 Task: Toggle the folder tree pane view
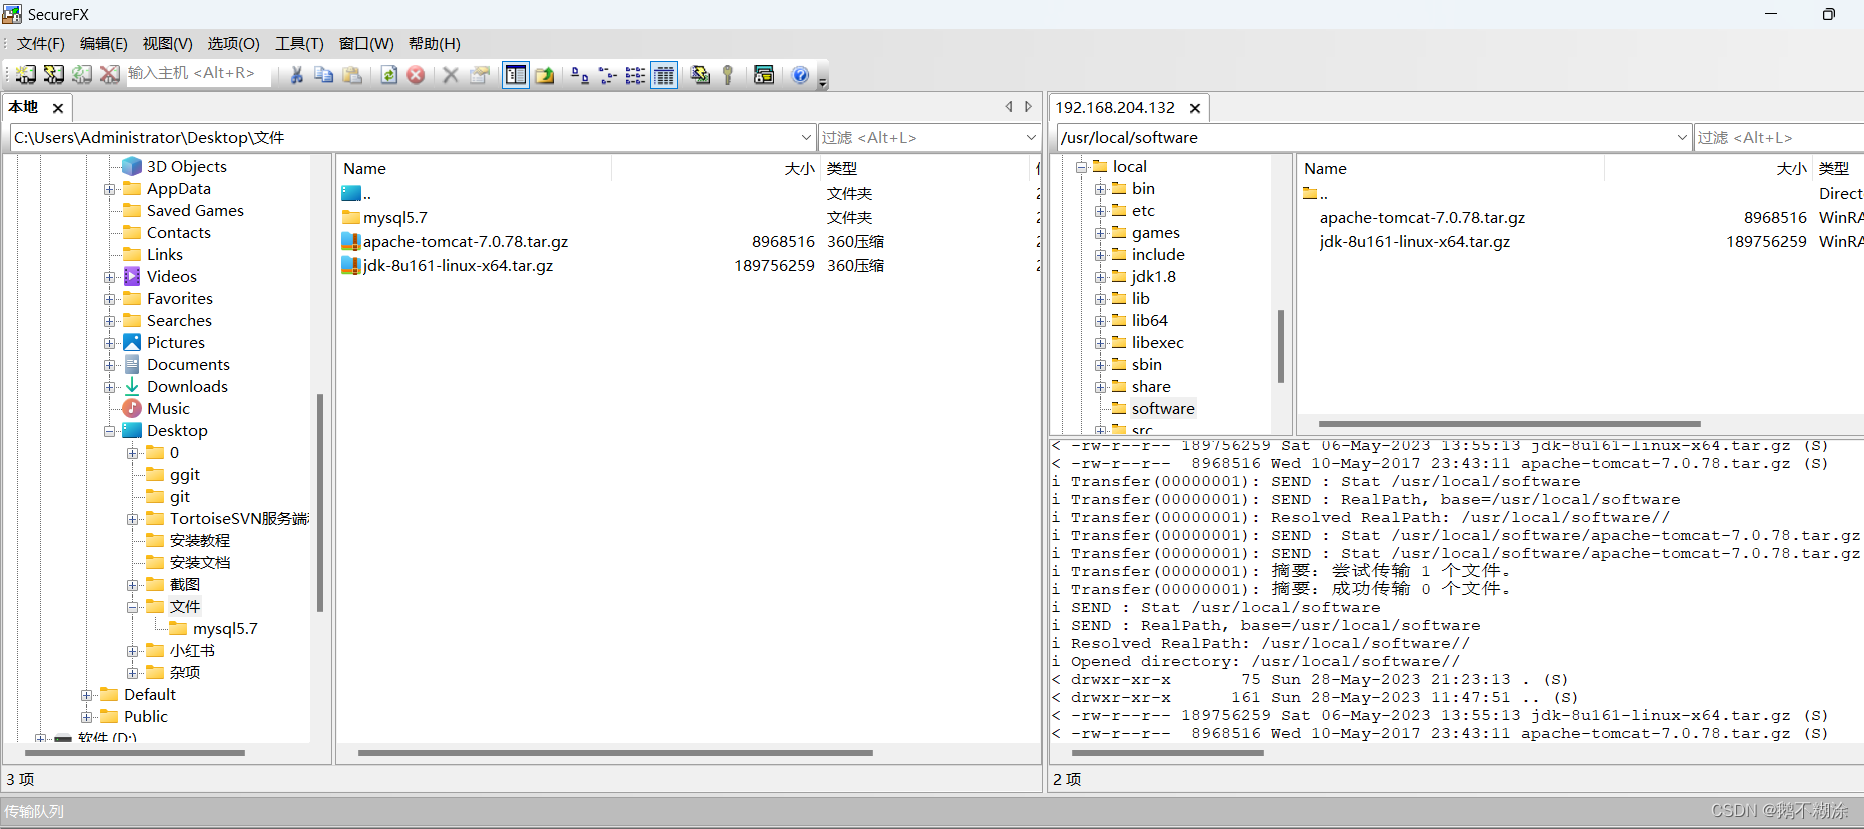pos(516,75)
